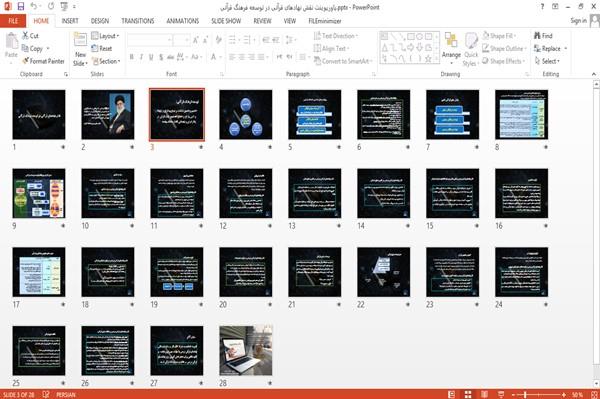Screen dimensions: 600x399
Task: Click the Arrange button
Action: click(x=452, y=48)
